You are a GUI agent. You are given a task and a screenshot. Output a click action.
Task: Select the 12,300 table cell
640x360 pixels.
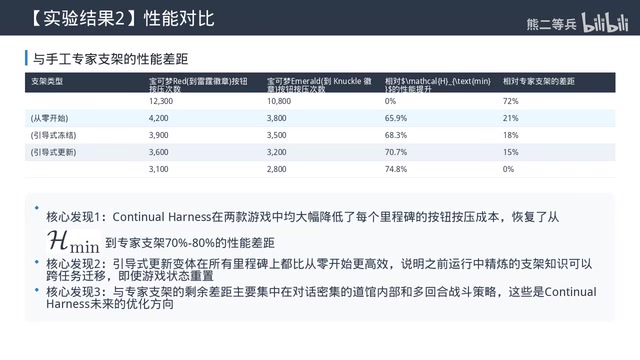tap(161, 101)
